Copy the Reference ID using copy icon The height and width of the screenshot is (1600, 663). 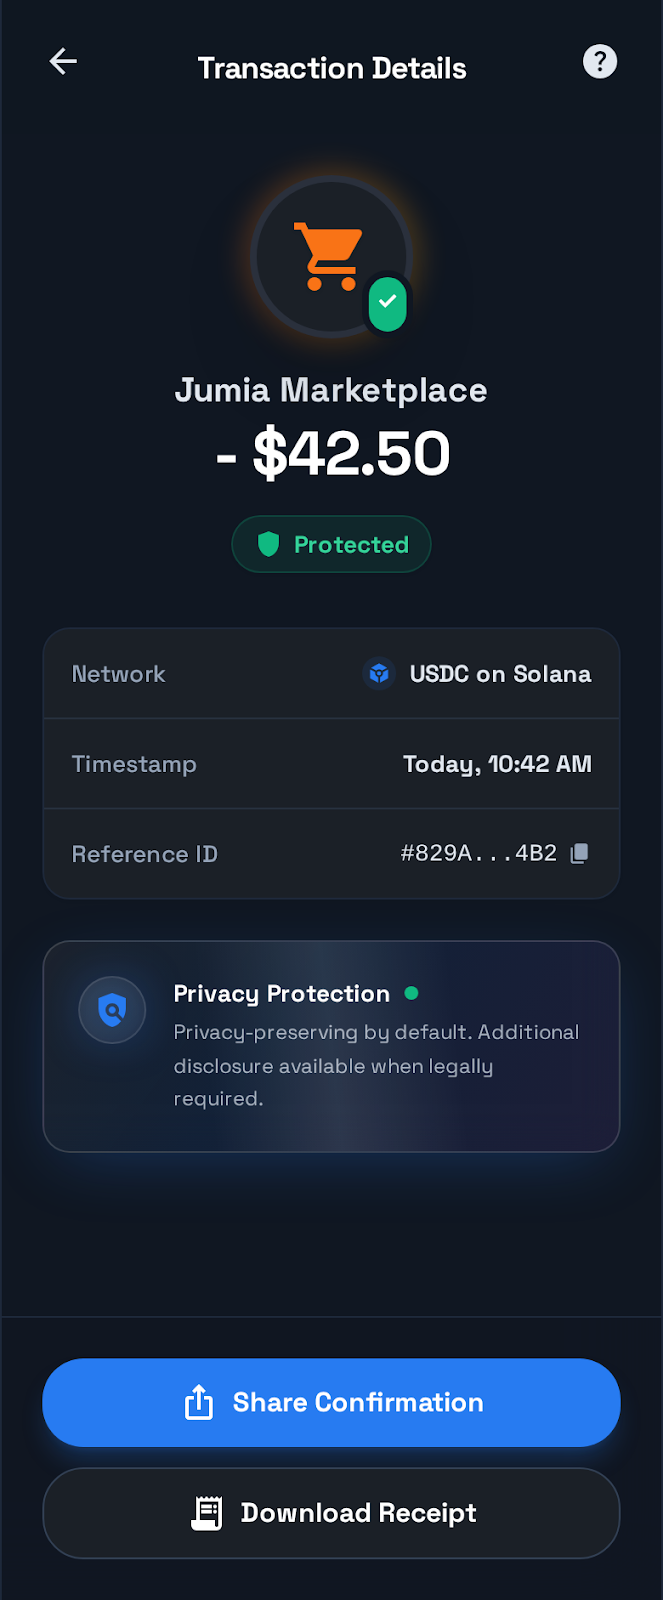click(x=580, y=853)
